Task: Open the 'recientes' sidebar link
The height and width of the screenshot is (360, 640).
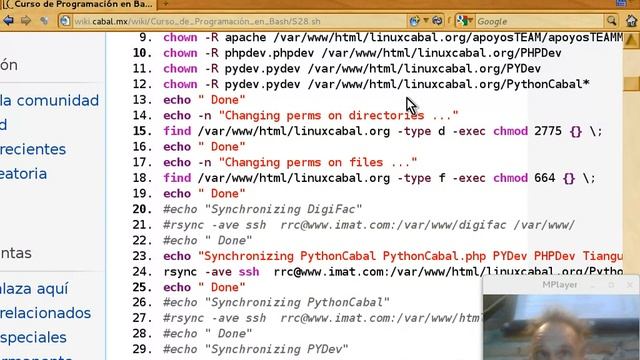Action: coord(33,149)
